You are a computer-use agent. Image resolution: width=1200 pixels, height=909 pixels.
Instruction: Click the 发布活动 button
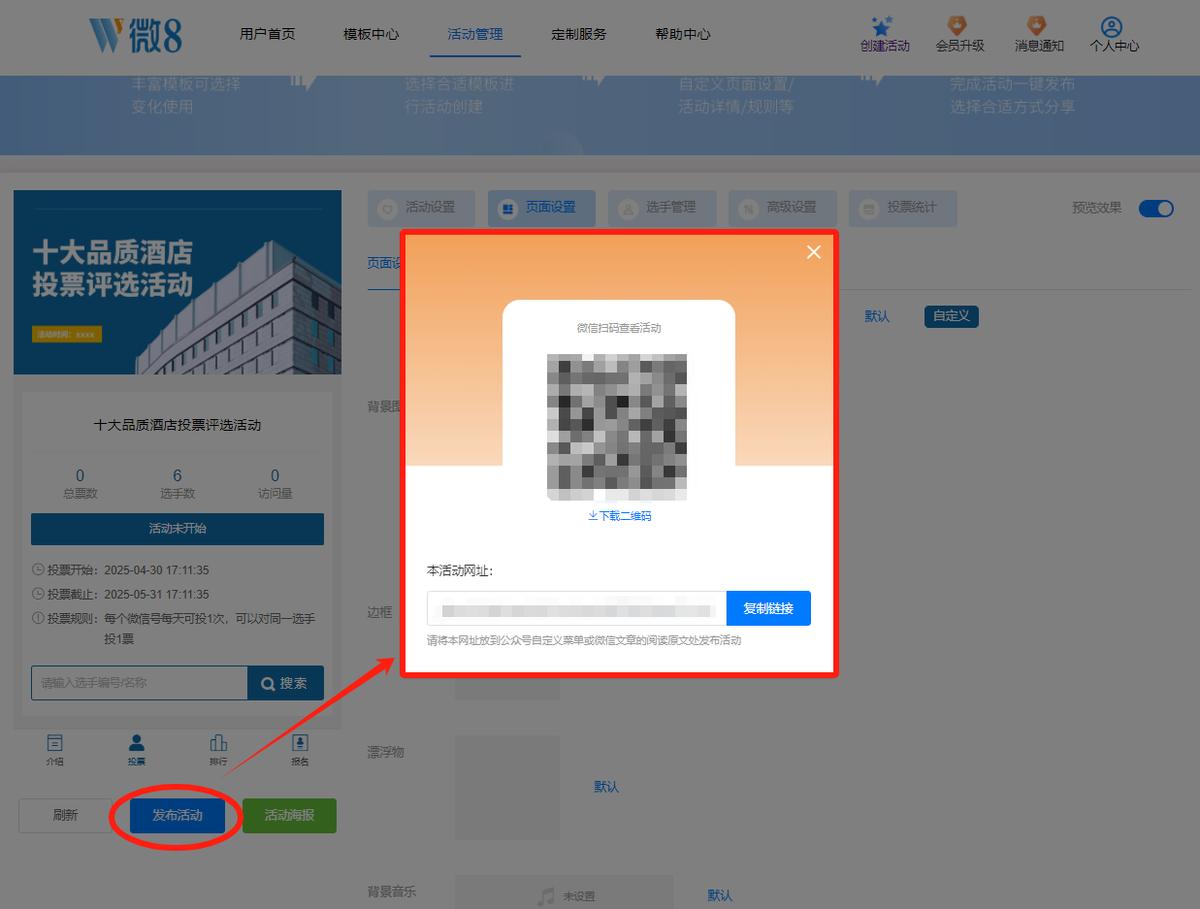(177, 815)
